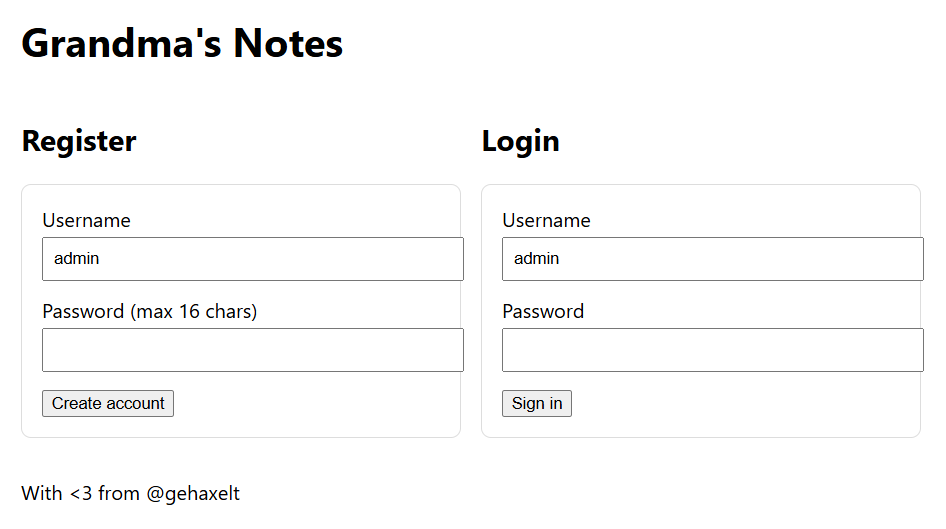Click the word "from" in the footer
This screenshot has width=946, height=529.
point(119,493)
